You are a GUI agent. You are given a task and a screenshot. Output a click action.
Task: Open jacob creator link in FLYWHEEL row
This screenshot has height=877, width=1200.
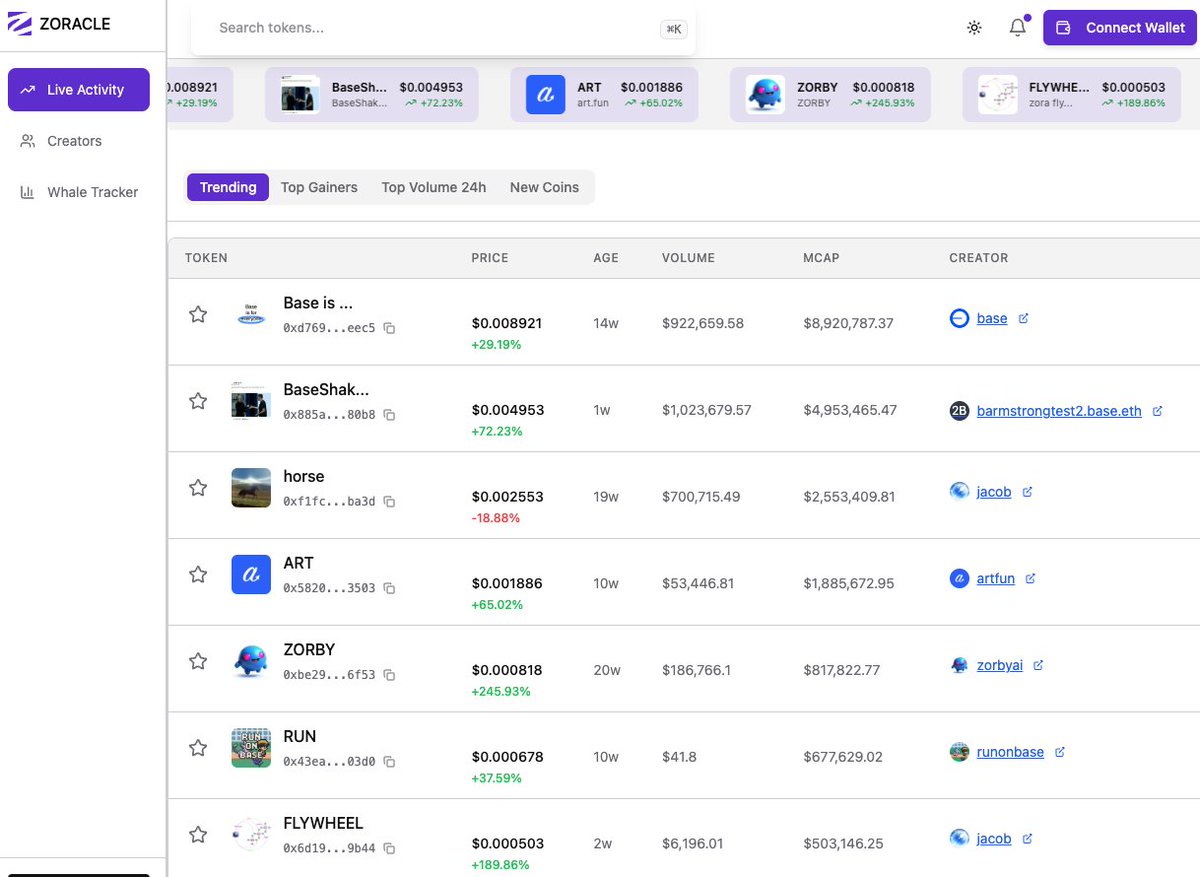[994, 839]
